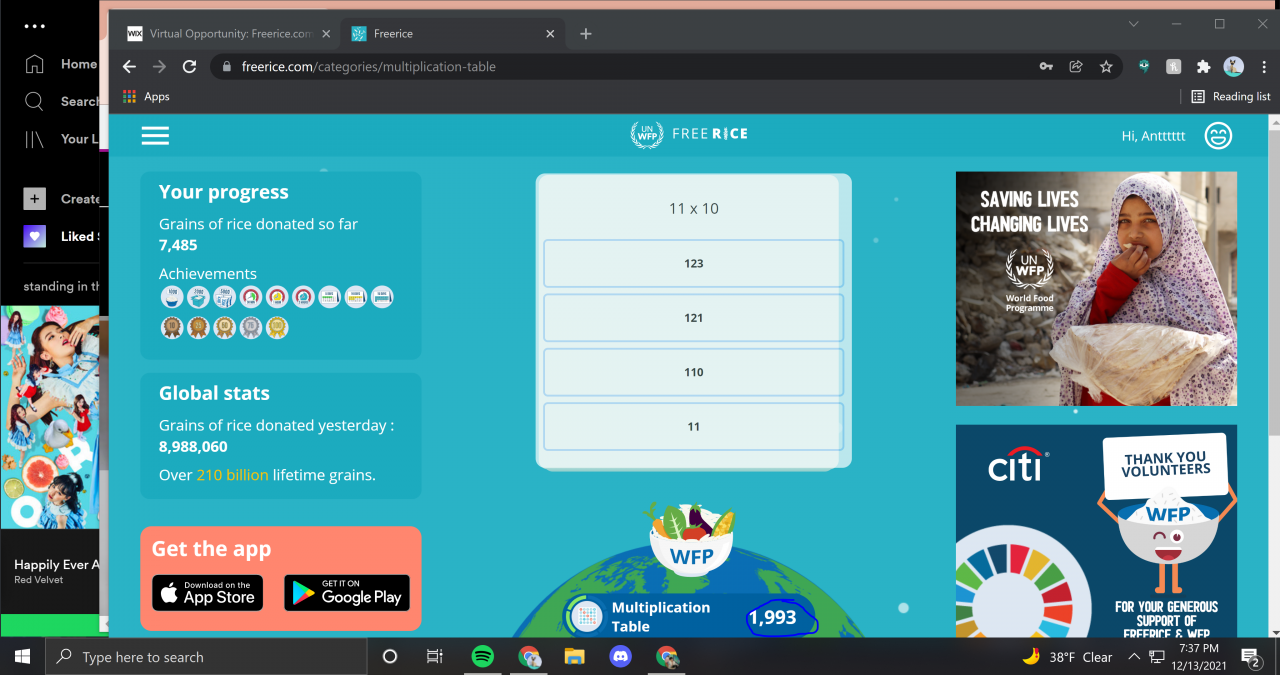Reload the Freerice page
The width and height of the screenshot is (1280, 675).
point(189,67)
